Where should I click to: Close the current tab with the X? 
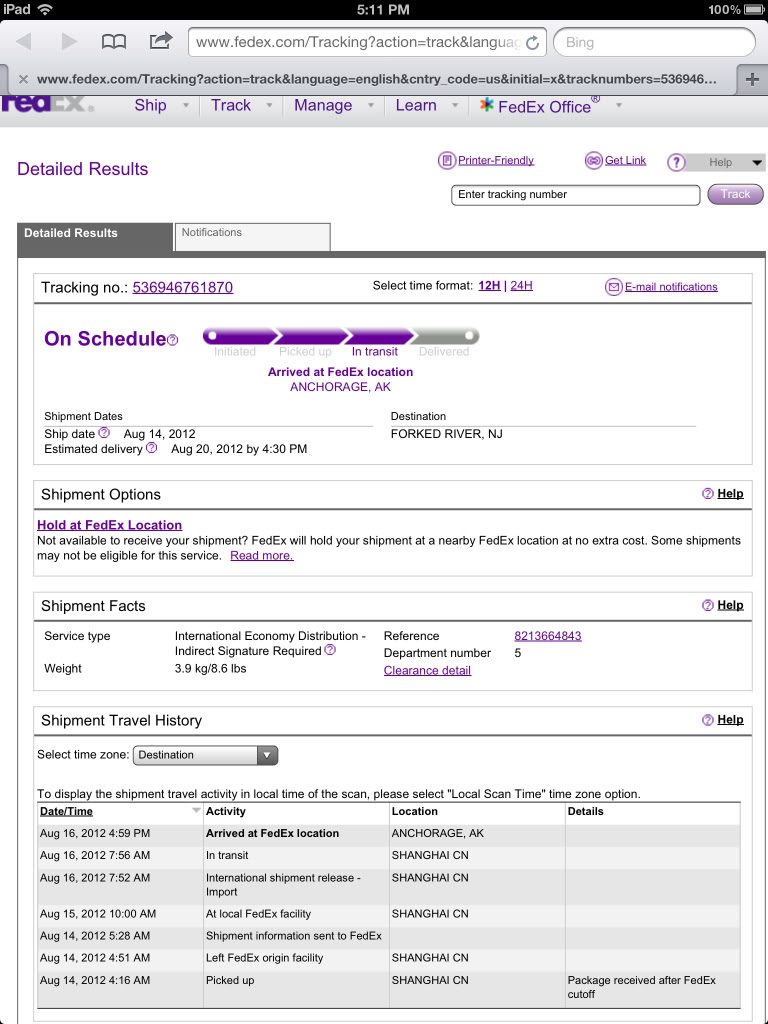[x=23, y=80]
